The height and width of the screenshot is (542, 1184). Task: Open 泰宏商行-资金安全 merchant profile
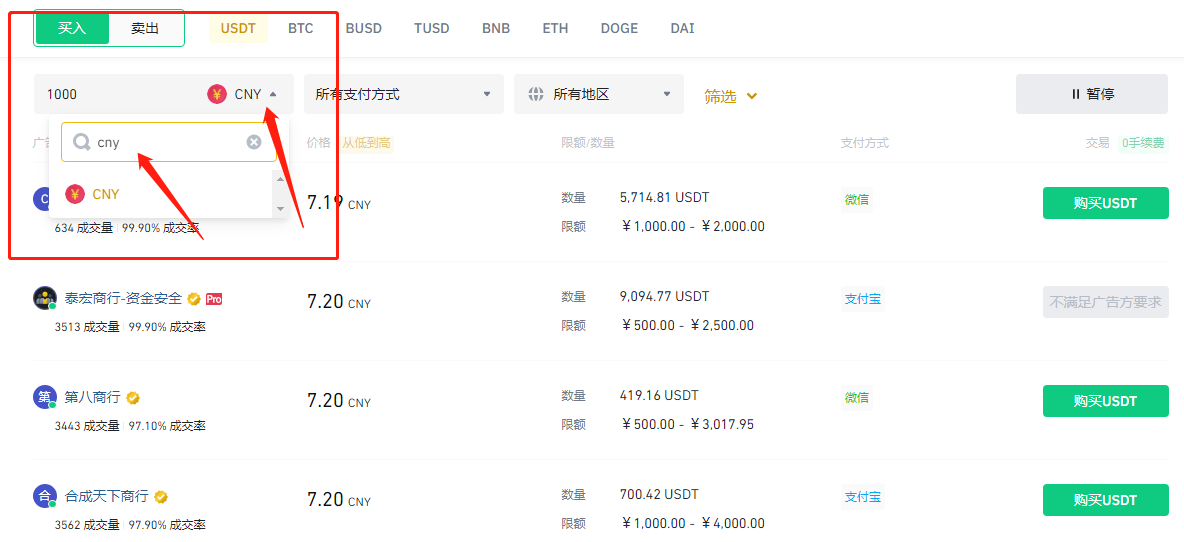123,298
